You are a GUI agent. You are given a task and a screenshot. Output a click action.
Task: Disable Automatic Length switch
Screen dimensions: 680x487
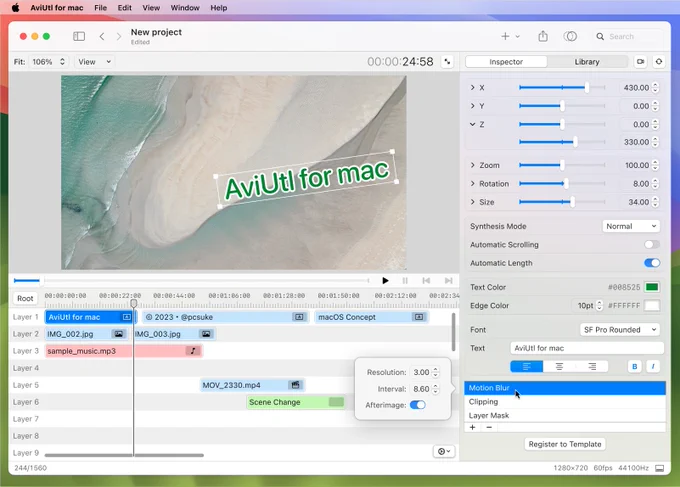point(652,263)
